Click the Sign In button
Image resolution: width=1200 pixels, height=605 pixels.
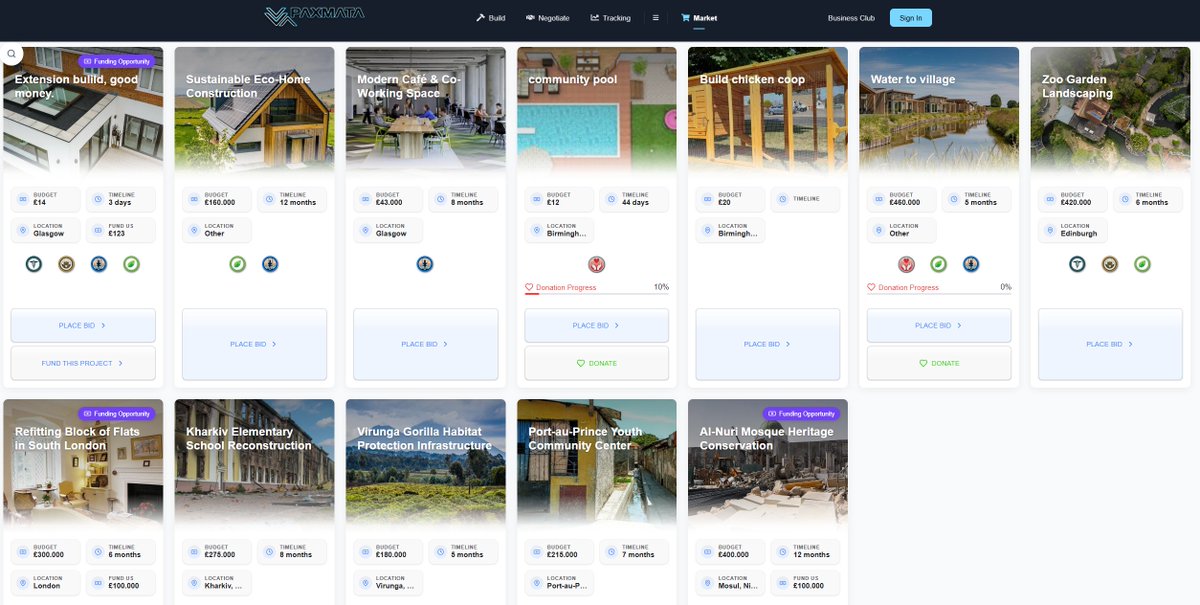[911, 18]
